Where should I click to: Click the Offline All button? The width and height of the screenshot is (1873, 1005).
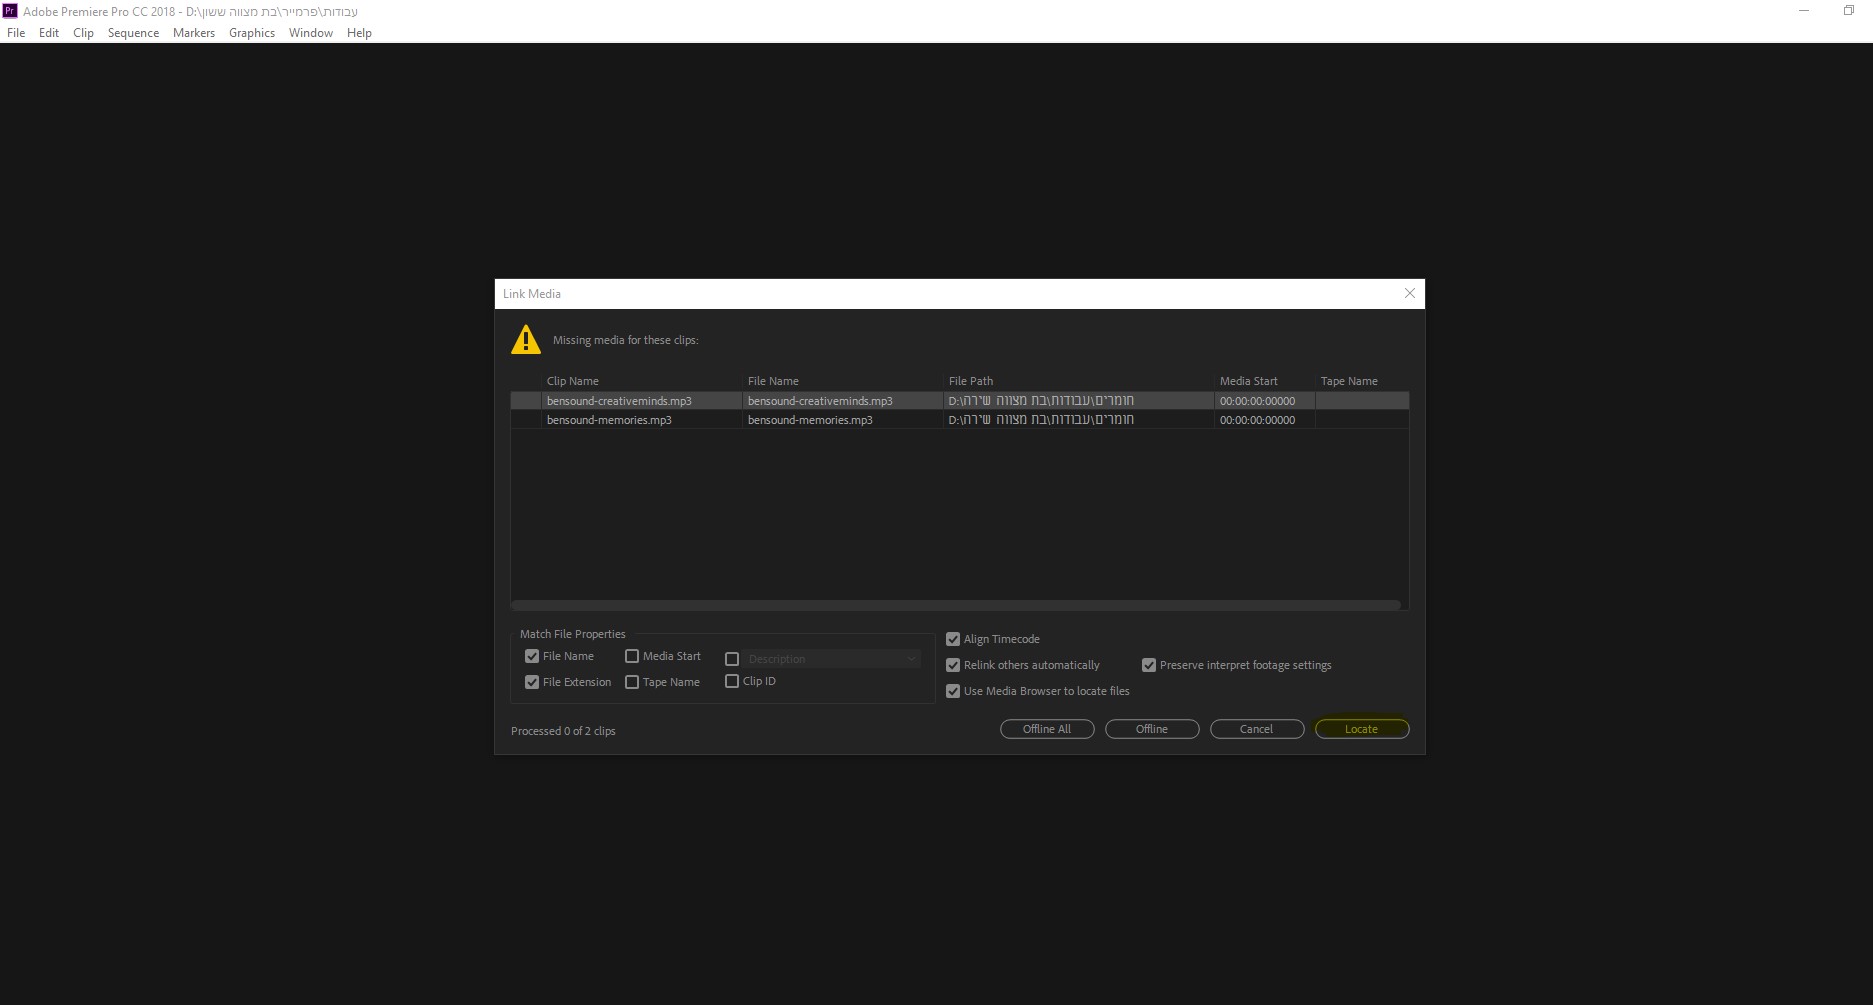coord(1047,729)
